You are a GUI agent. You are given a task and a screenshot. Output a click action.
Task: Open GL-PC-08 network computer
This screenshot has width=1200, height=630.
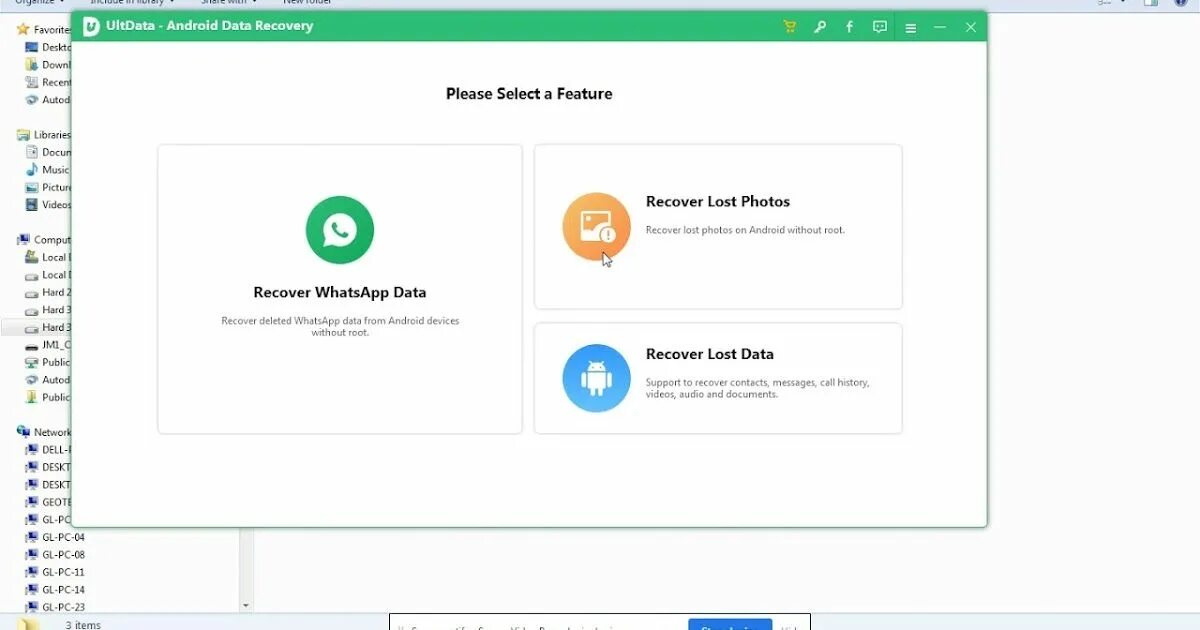(56, 555)
